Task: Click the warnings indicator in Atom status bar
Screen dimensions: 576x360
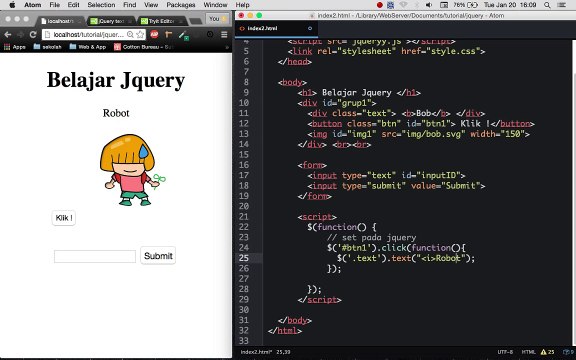Action: 547,352
